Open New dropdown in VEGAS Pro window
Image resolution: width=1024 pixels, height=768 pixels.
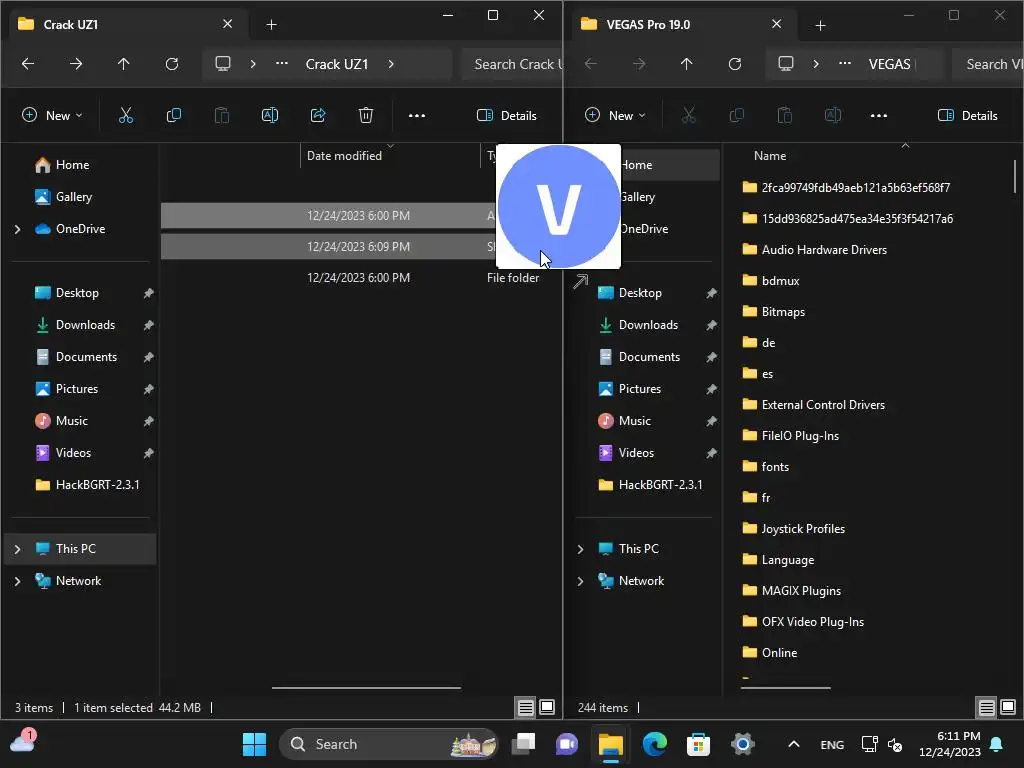[x=615, y=116]
